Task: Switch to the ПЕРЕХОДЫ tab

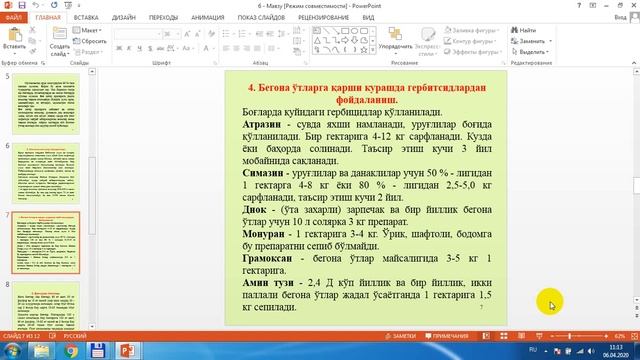Action: coord(163,18)
